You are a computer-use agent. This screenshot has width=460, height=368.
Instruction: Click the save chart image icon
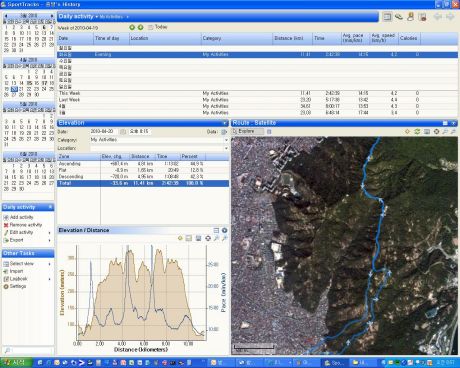(x=198, y=238)
